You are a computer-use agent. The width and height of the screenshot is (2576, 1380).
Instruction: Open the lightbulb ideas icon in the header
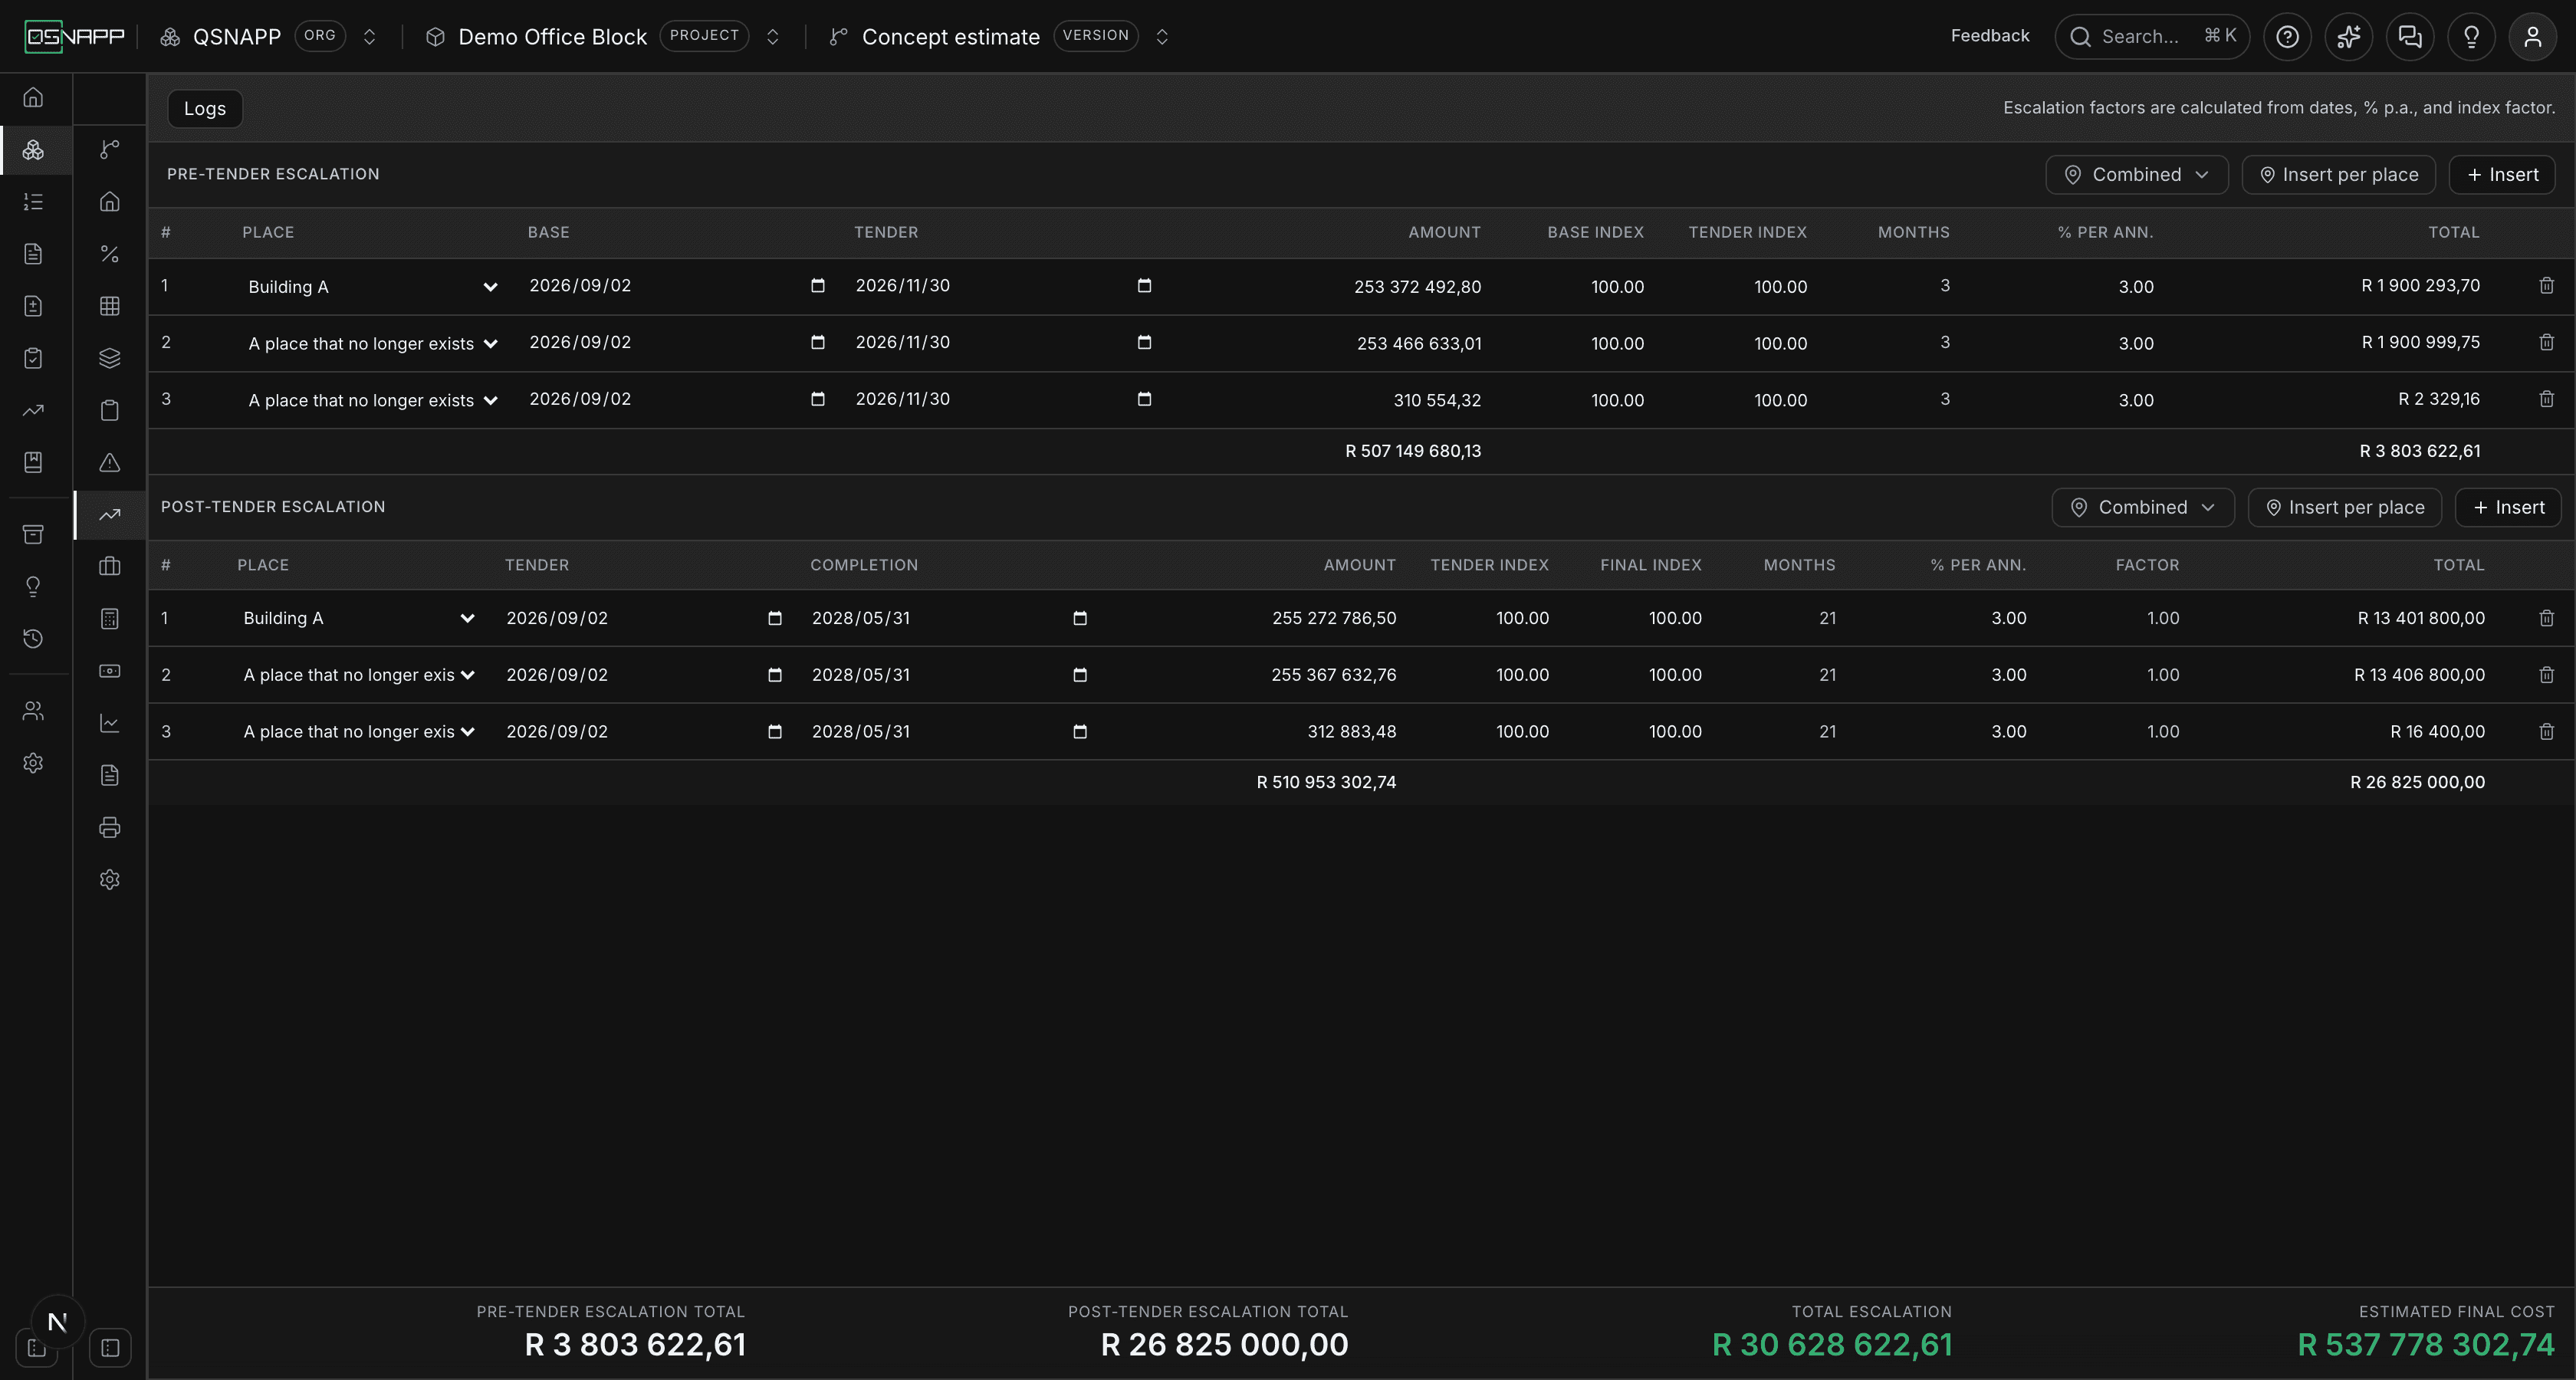[2471, 37]
